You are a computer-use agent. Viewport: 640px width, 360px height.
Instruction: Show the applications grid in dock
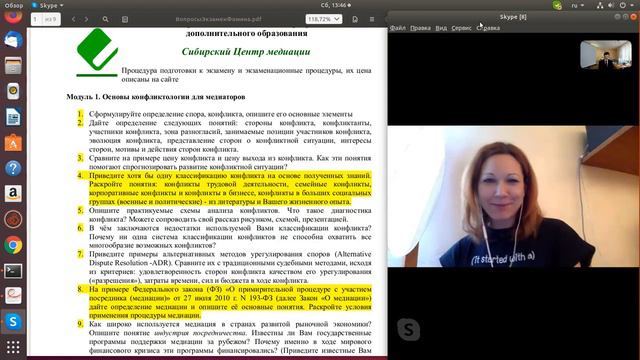pos(13,347)
